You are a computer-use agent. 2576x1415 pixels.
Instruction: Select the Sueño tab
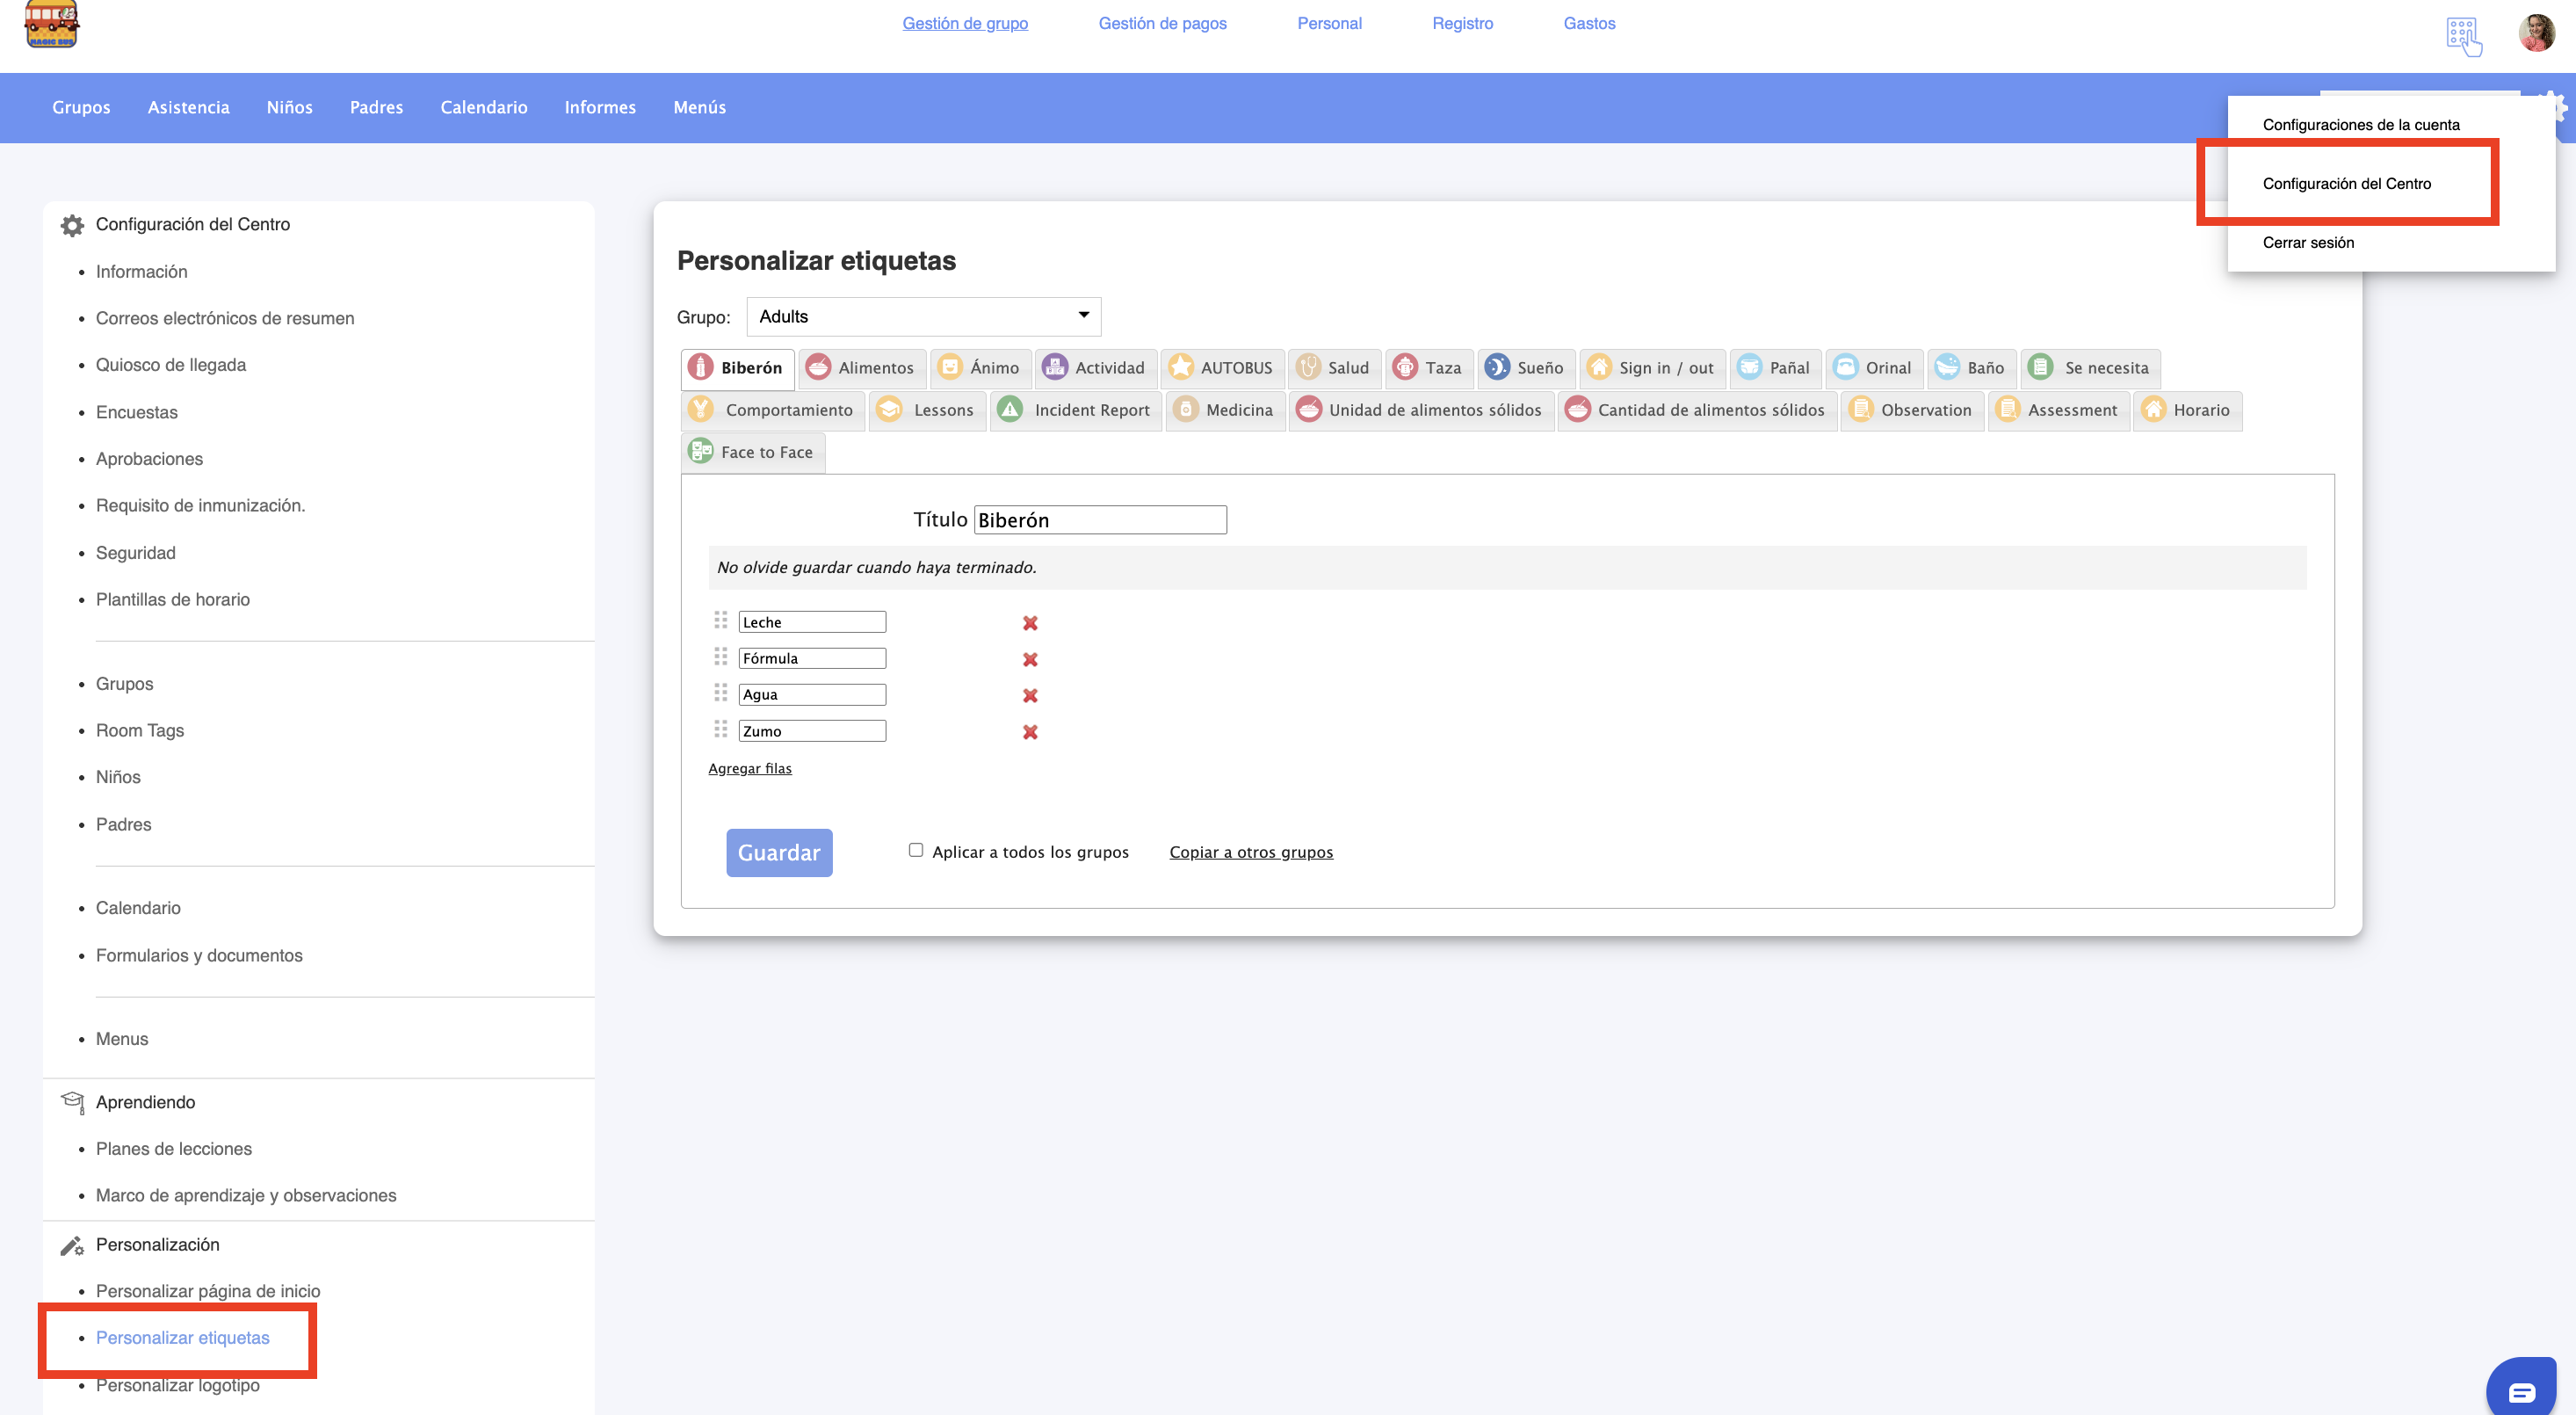pos(1525,368)
